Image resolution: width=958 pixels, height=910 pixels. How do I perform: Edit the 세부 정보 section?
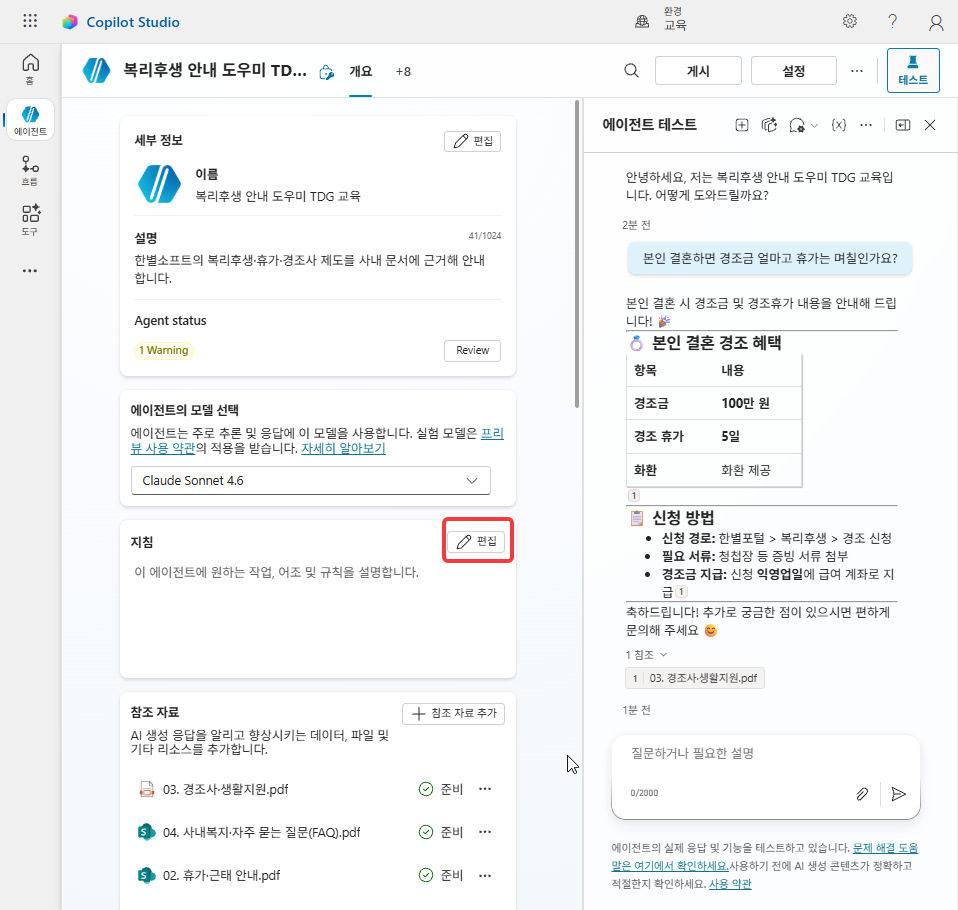(472, 141)
